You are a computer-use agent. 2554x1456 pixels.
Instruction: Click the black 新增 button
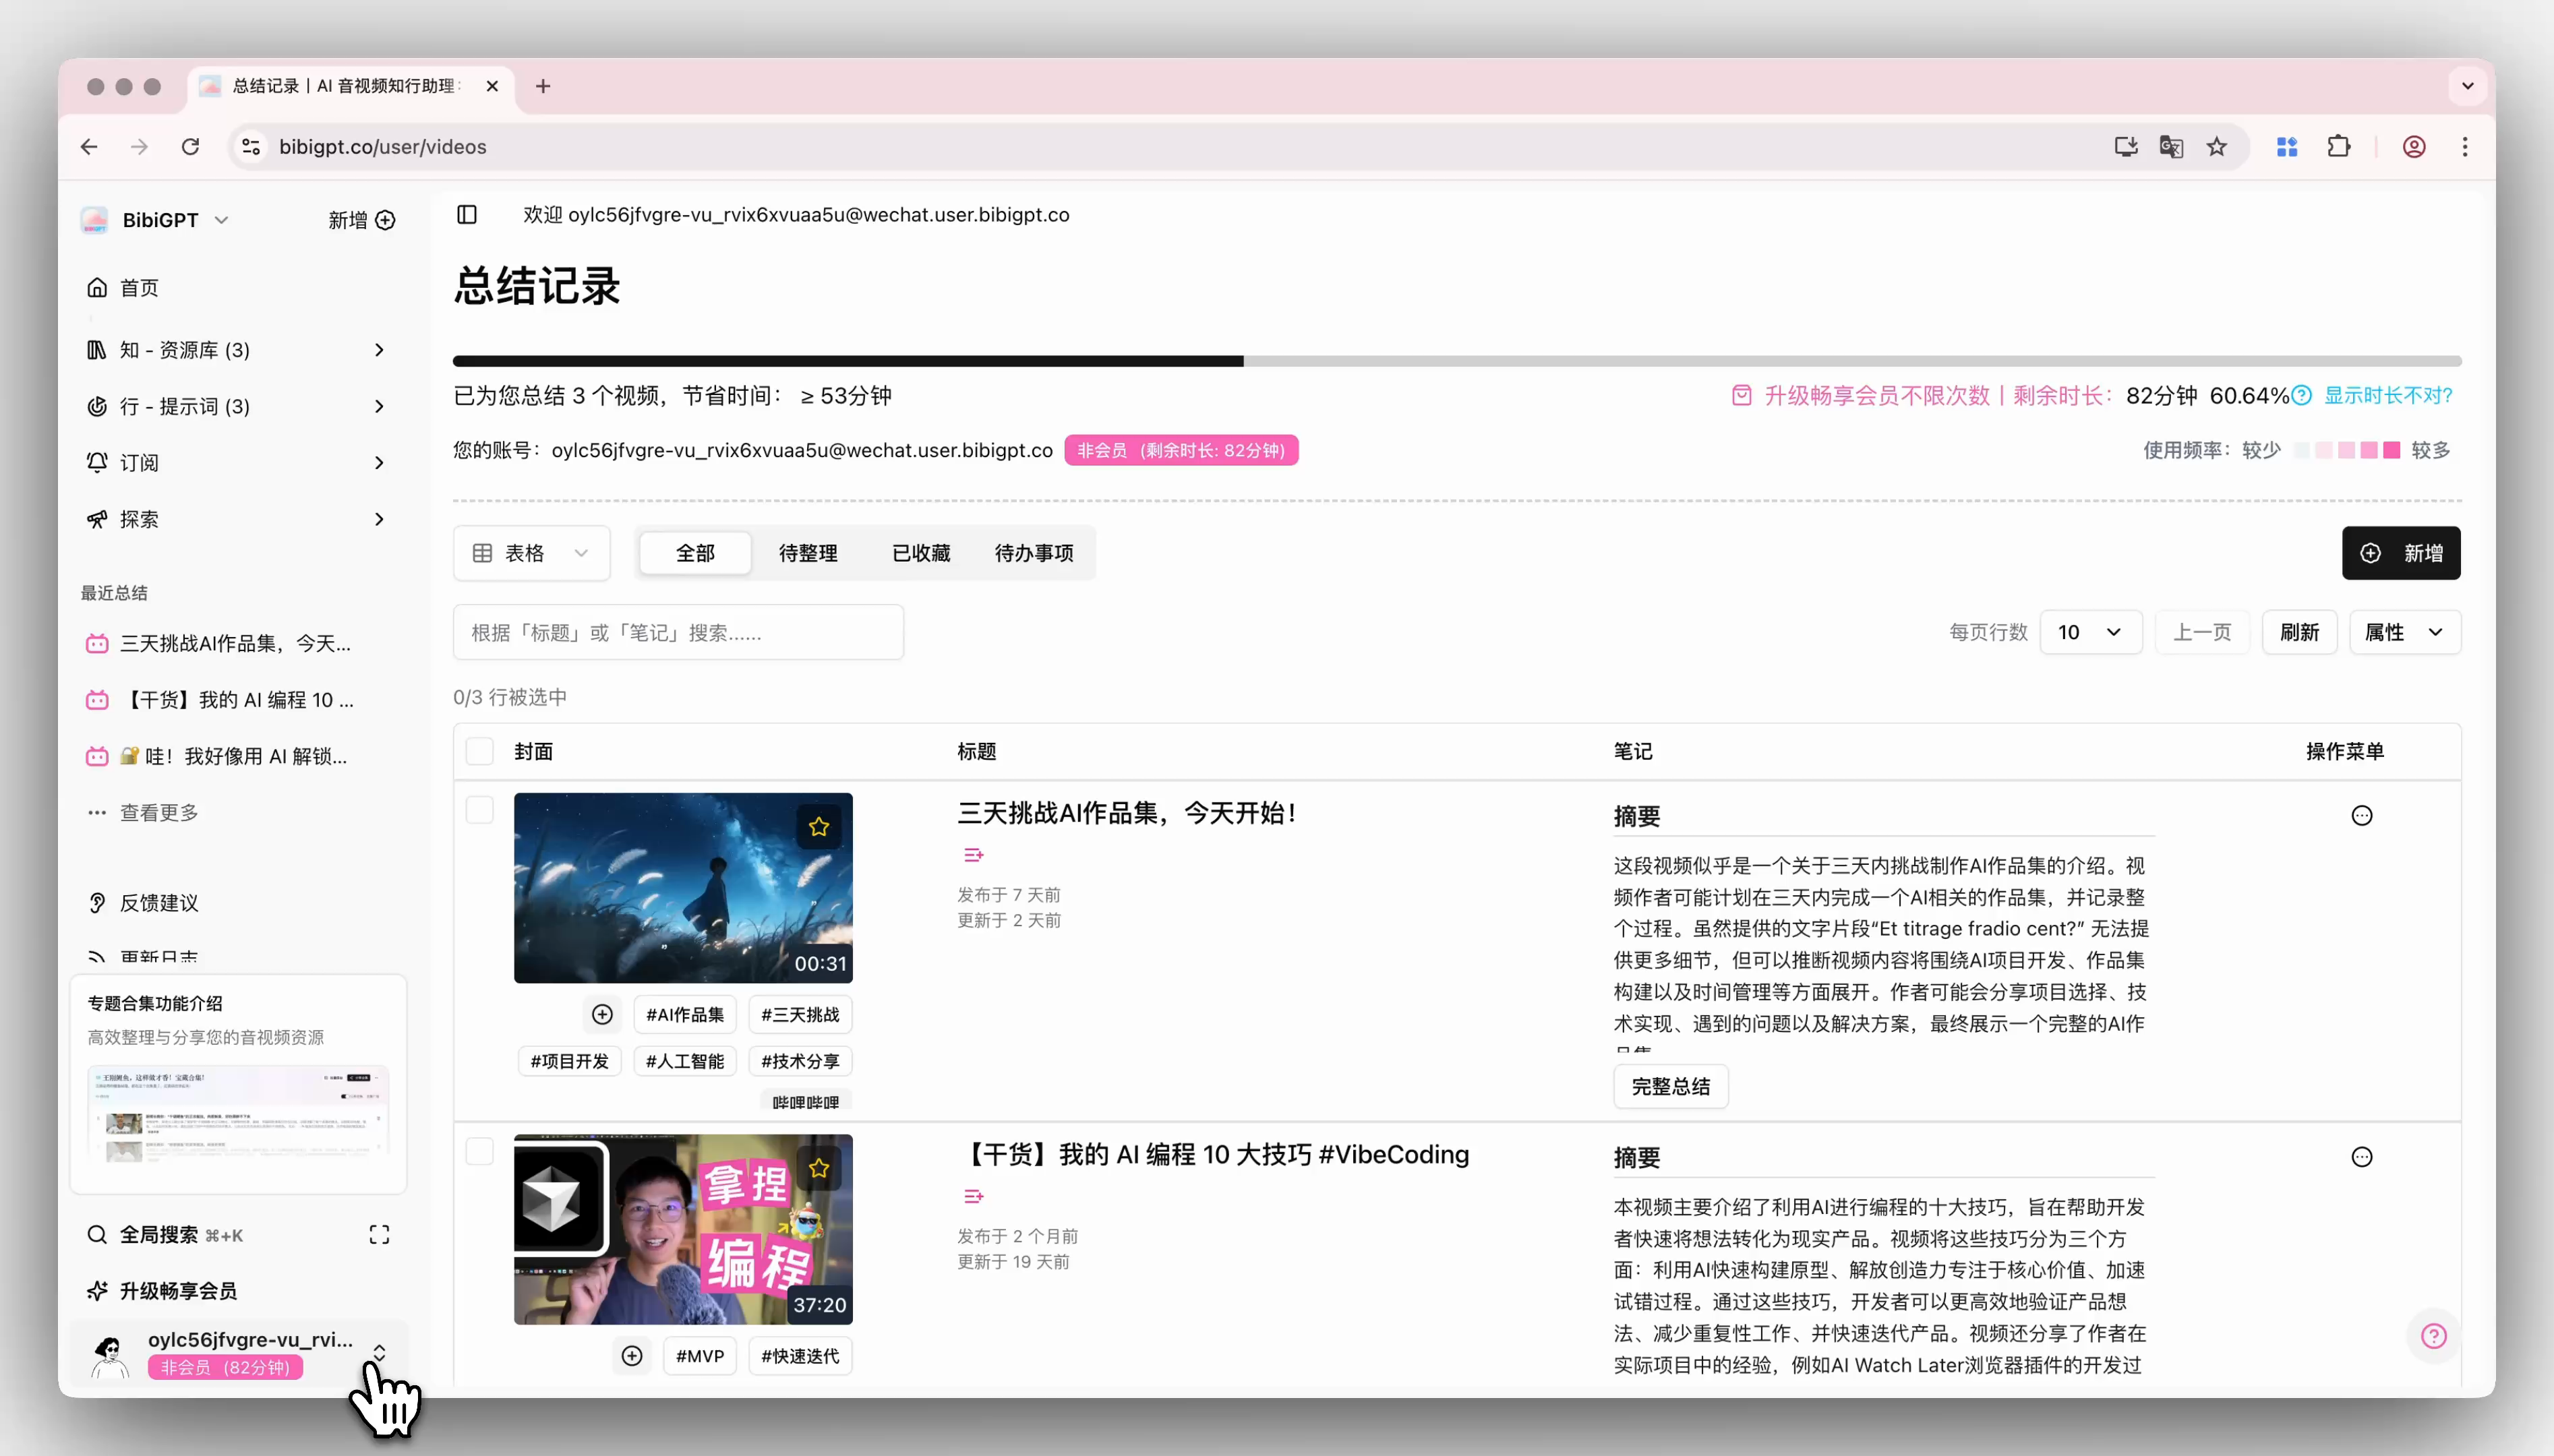2401,553
